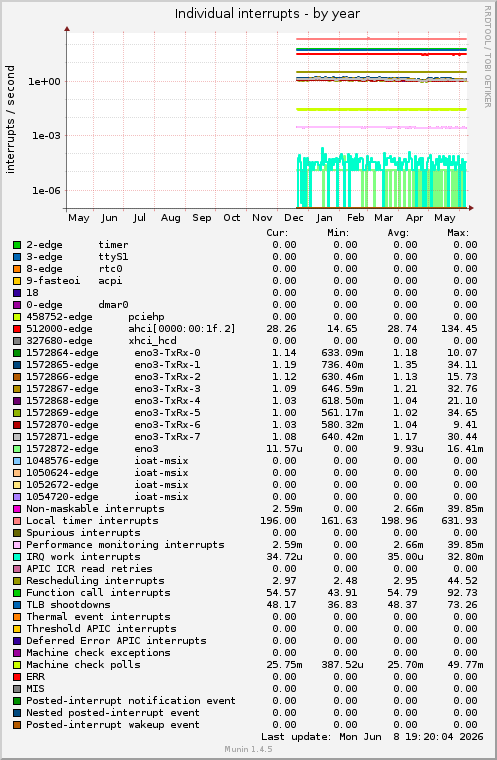Click the cyan IRQ work interrupts swatch
Viewport: 497px width, 760px height.
17,557
